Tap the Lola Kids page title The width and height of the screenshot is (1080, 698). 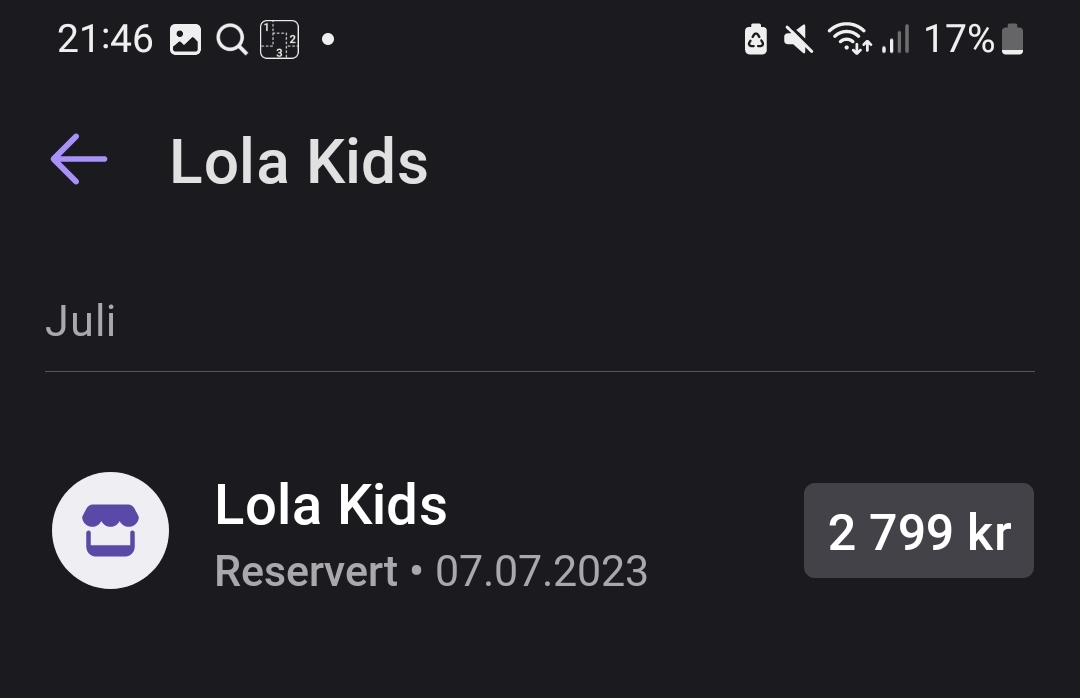tap(299, 163)
